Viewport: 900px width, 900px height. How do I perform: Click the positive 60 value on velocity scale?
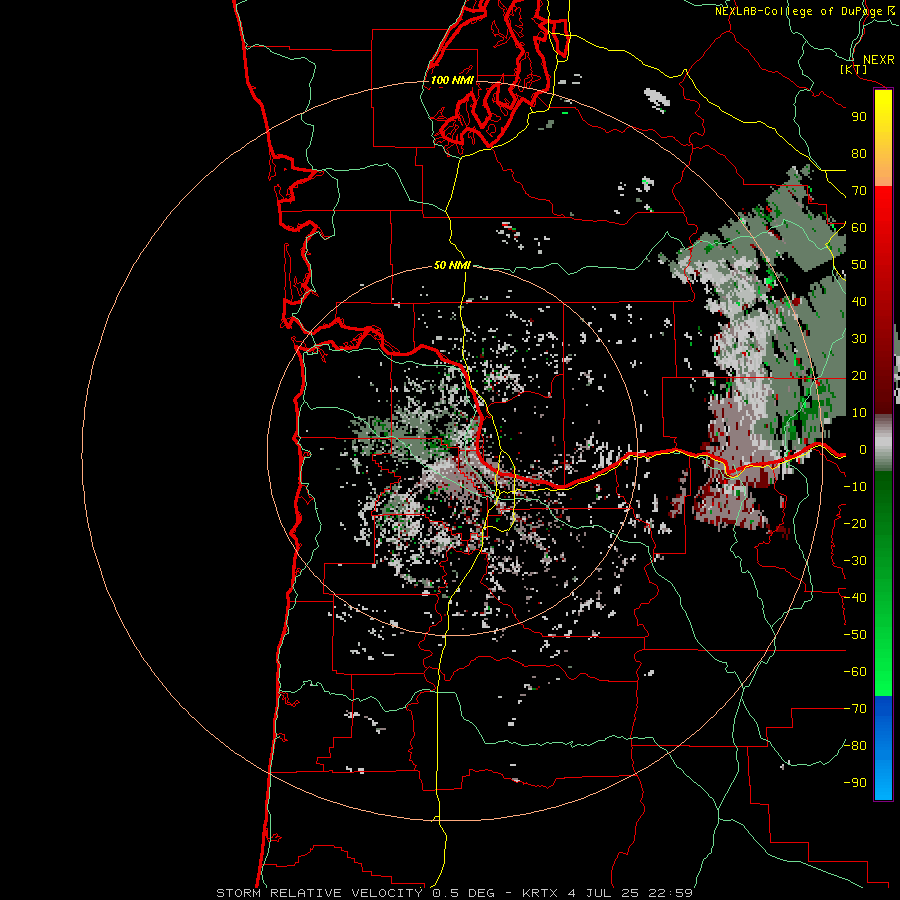click(x=859, y=227)
